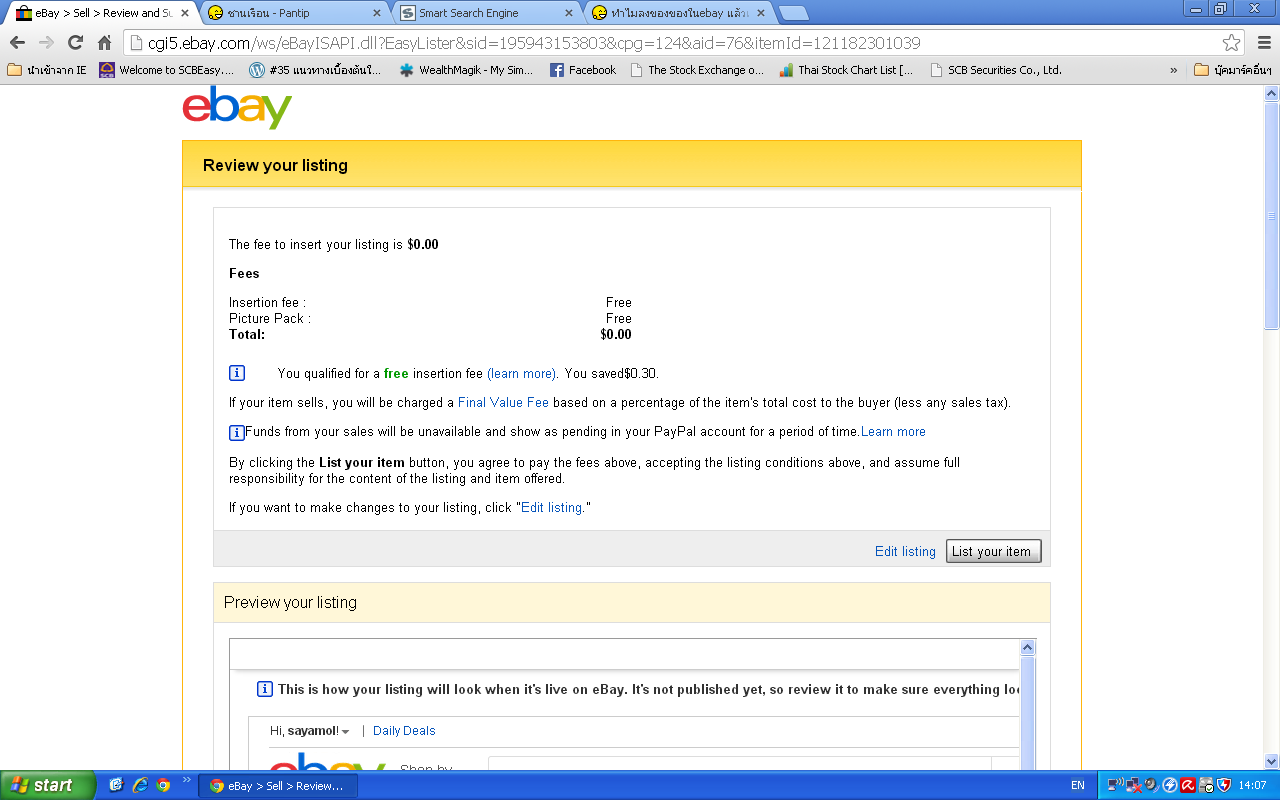Viewport: 1280px width, 800px height.
Task: Click the Insertion fee label
Action: point(267,303)
